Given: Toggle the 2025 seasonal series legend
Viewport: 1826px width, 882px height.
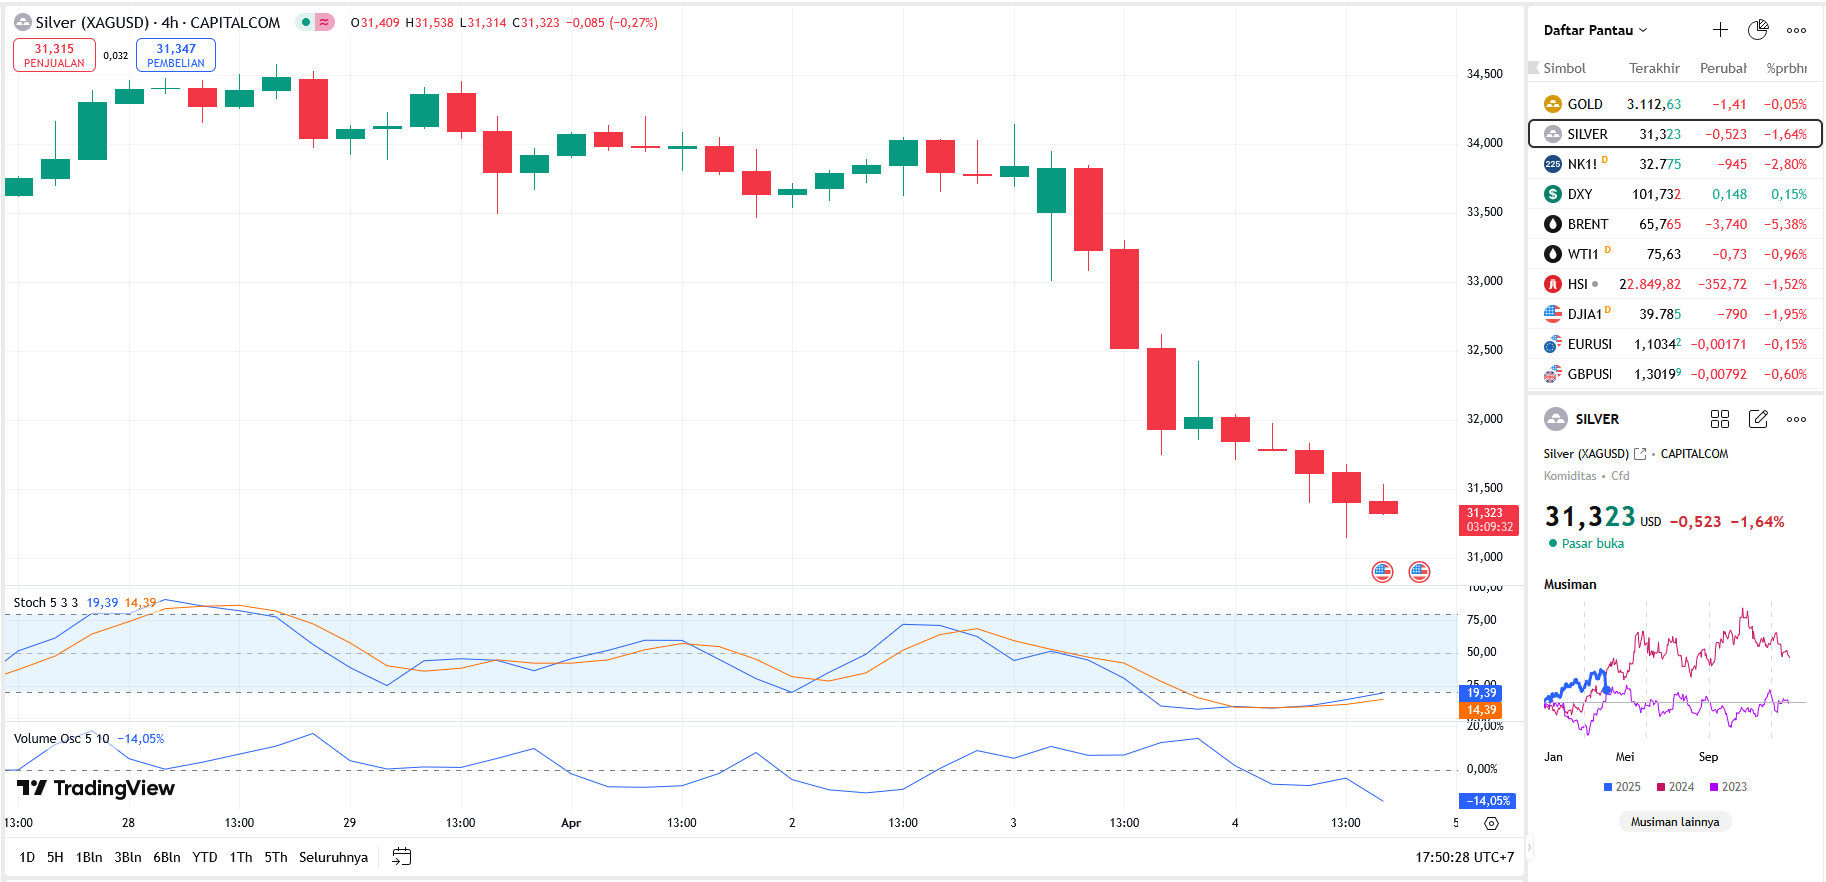Looking at the screenshot, I should click(1621, 787).
